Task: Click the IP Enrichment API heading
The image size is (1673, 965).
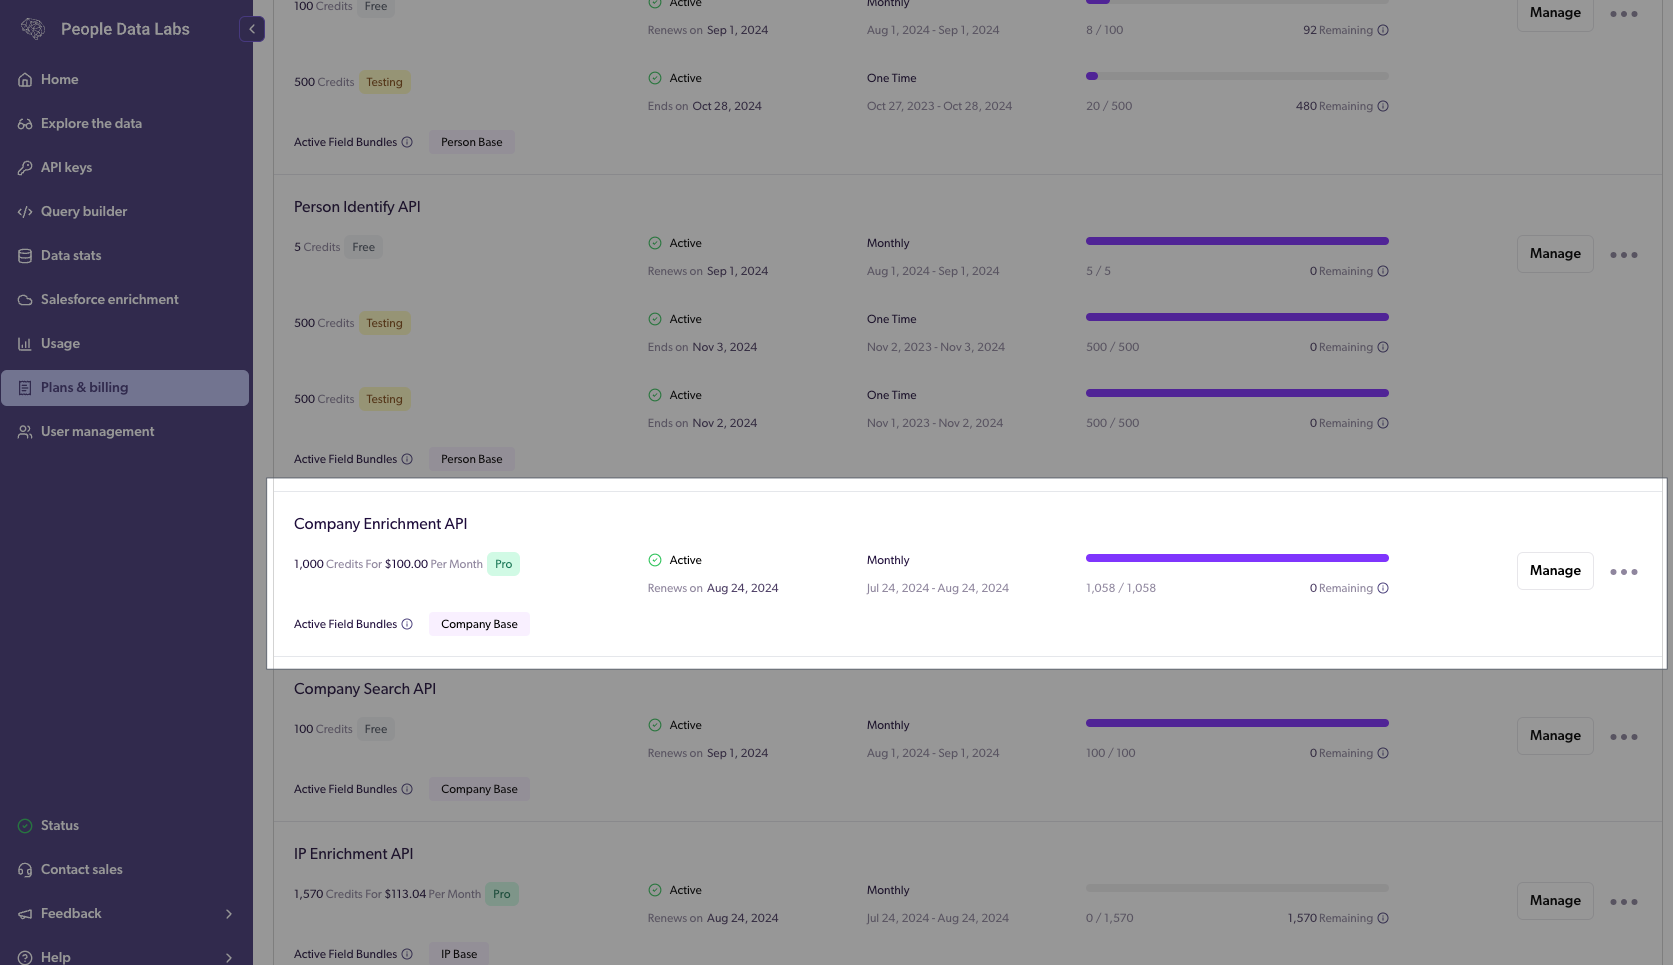Action: pyautogui.click(x=353, y=854)
